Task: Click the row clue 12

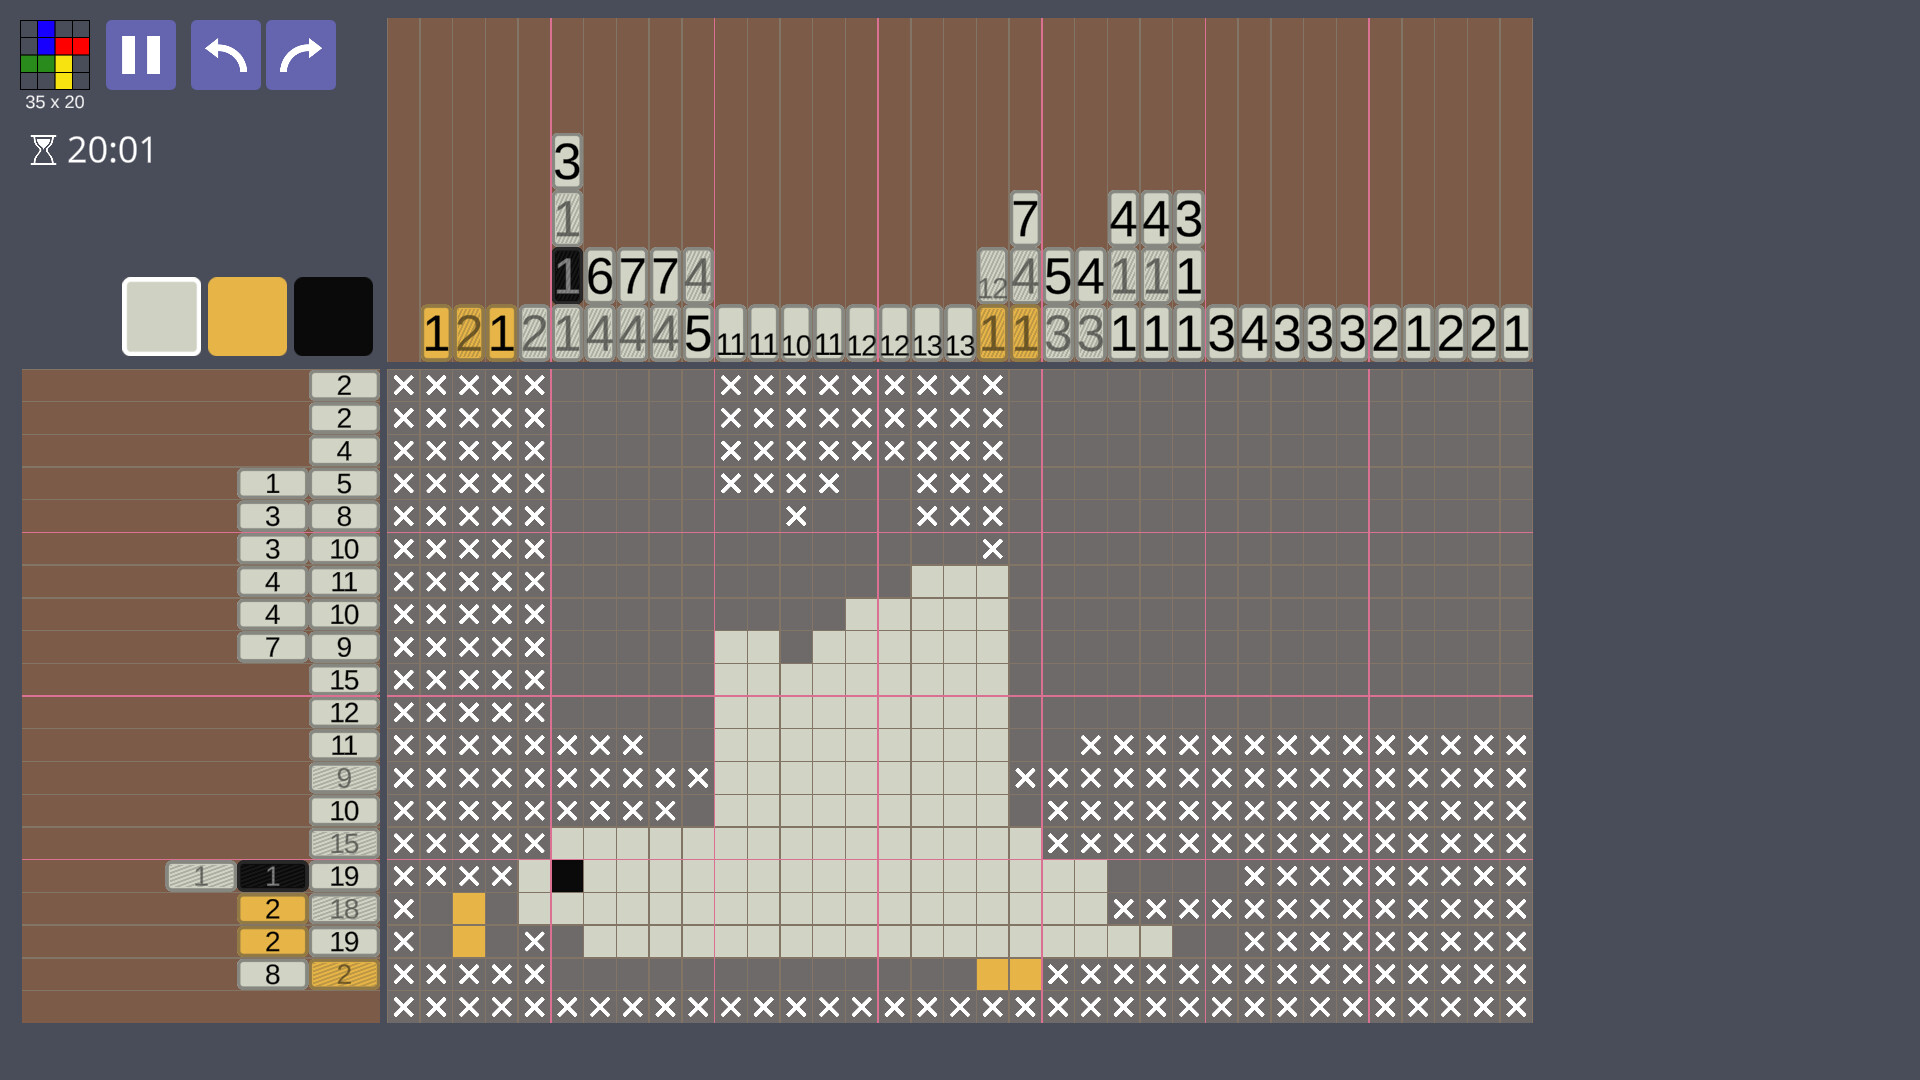Action: (x=343, y=712)
